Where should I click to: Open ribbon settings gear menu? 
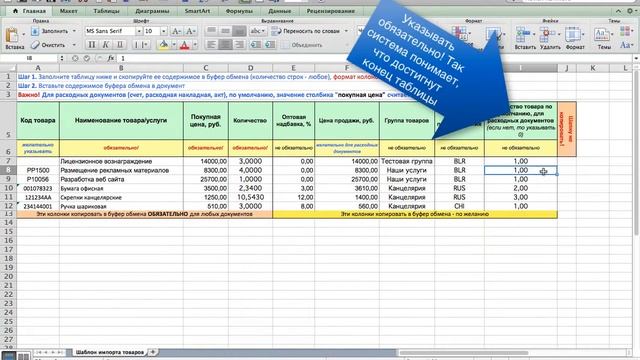(x=630, y=11)
